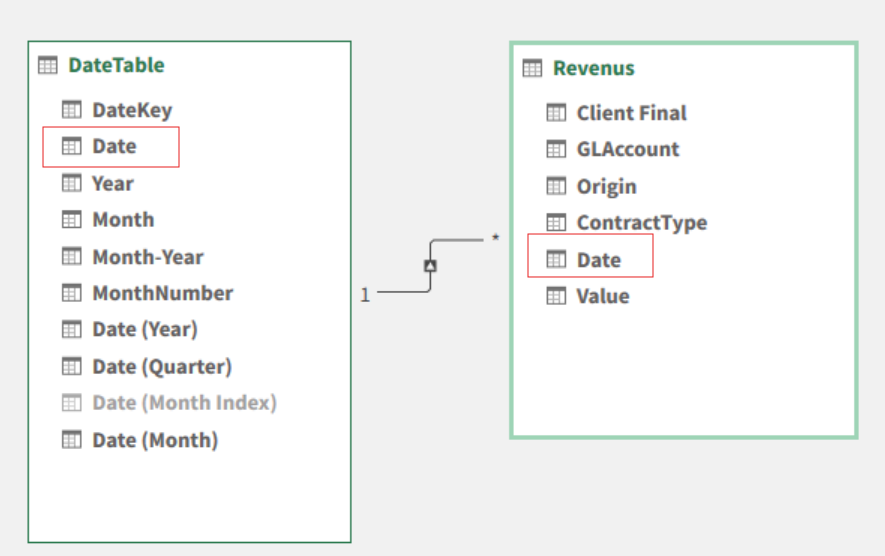Select the Date (Year) field name

(145, 330)
